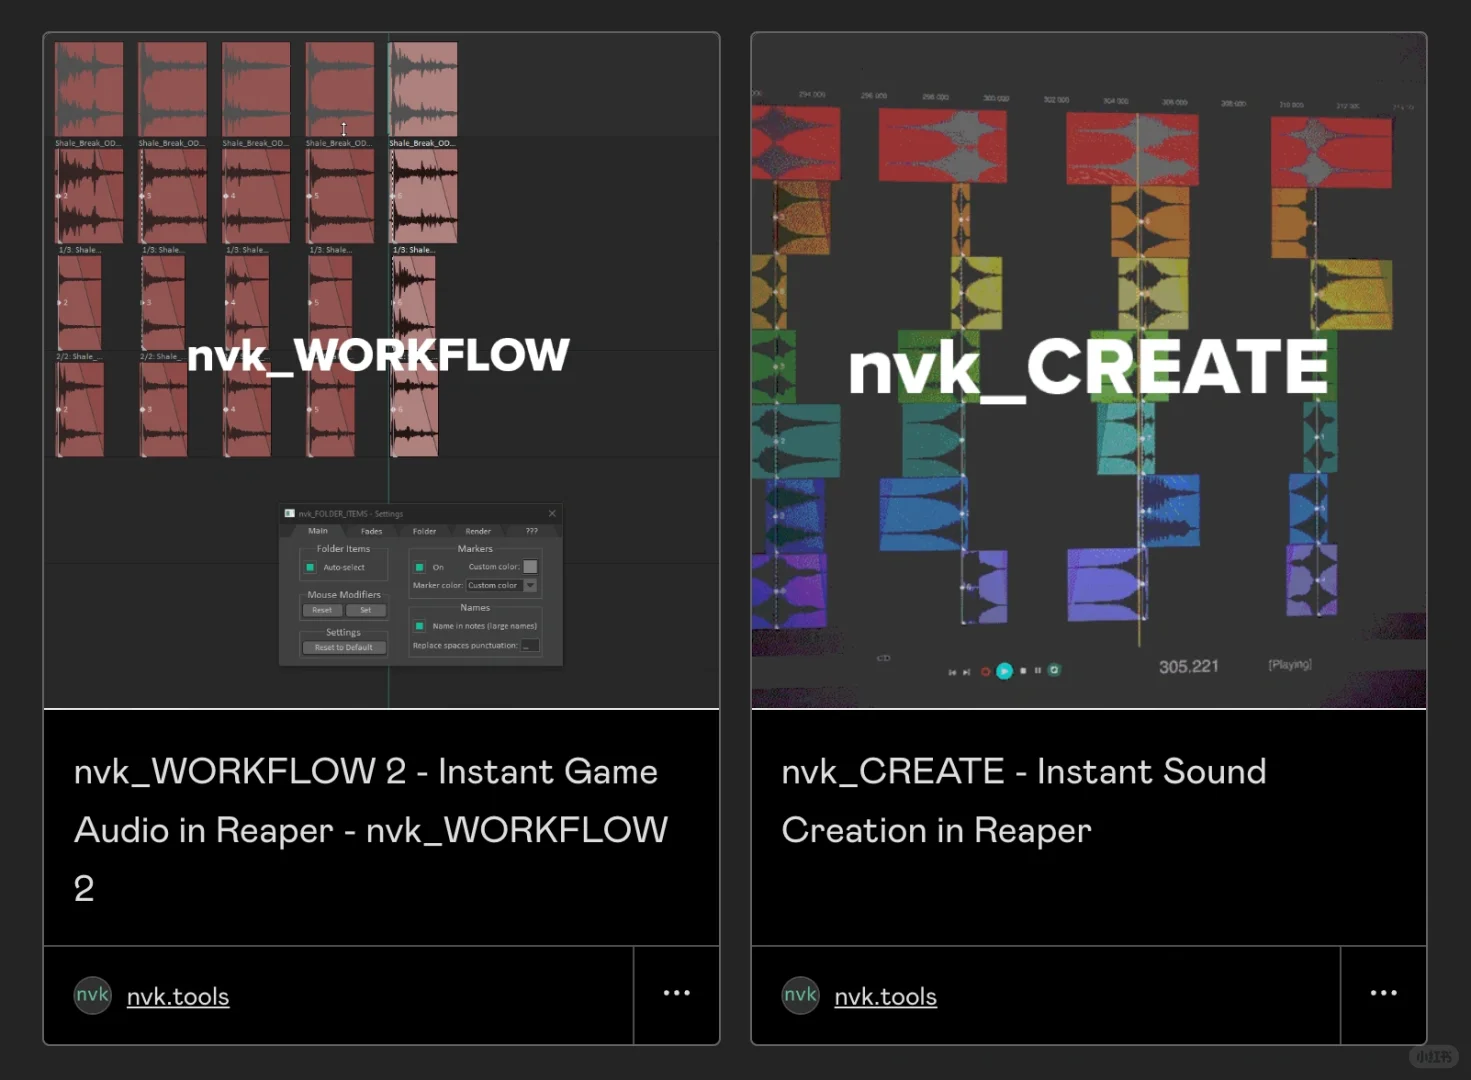
Task: Click the Reset to Default button
Action: [344, 648]
